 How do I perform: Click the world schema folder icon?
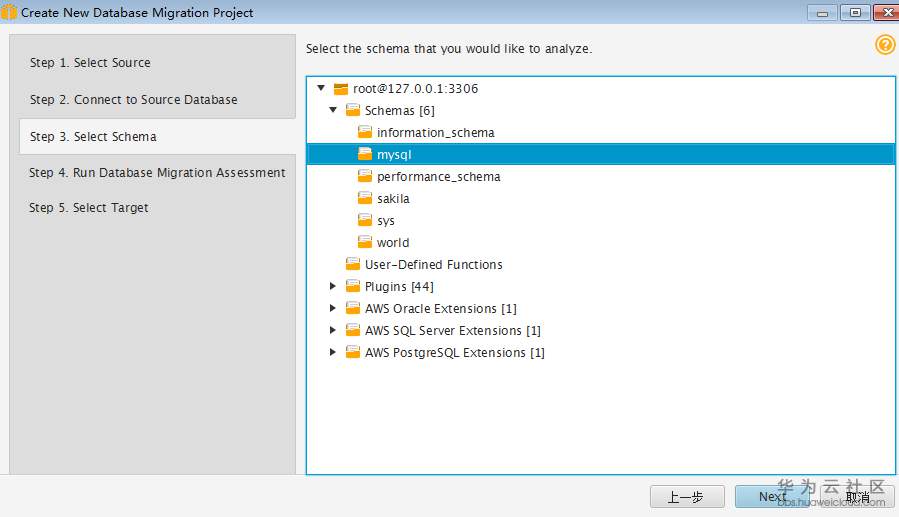tap(365, 242)
